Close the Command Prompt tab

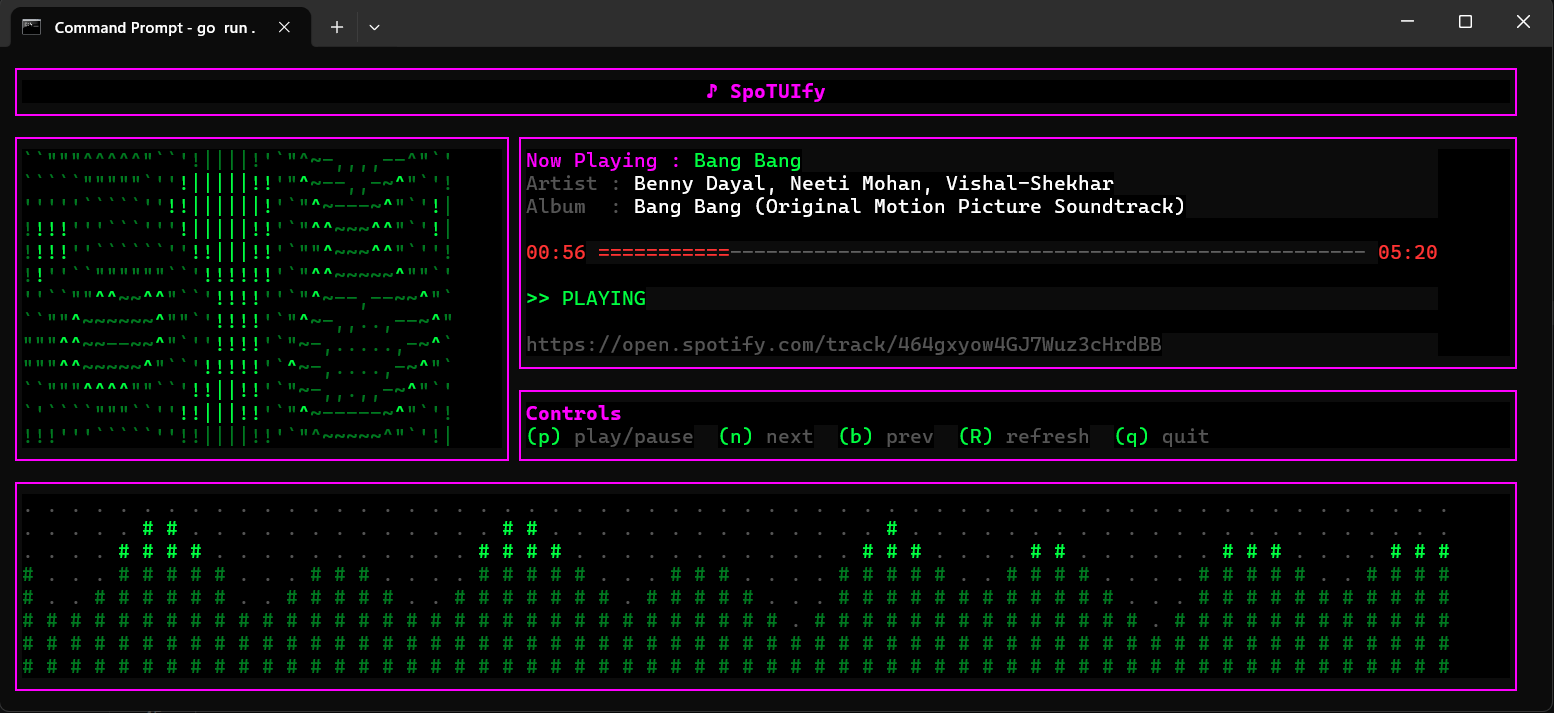[284, 27]
